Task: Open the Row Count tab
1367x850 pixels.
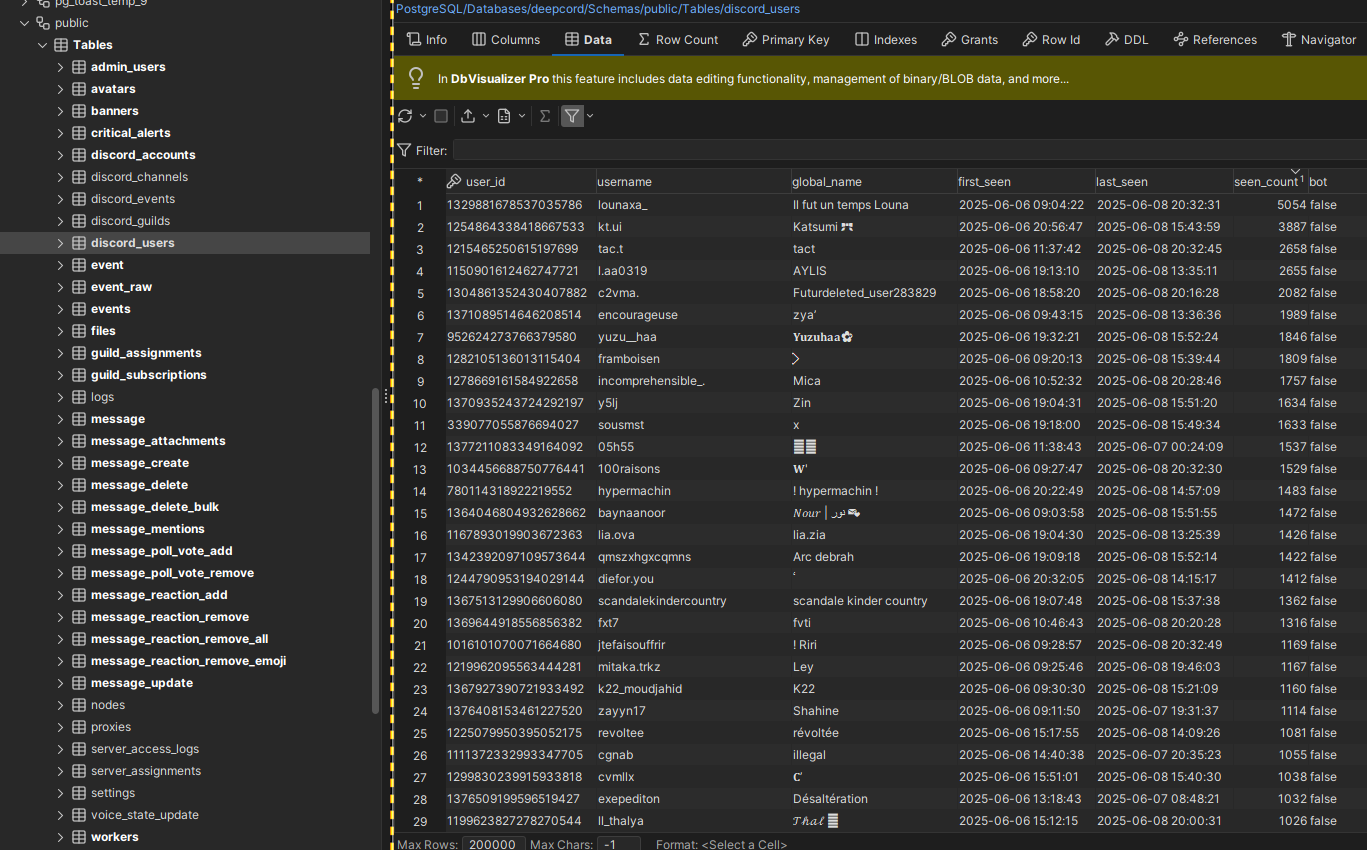Action: click(677, 40)
